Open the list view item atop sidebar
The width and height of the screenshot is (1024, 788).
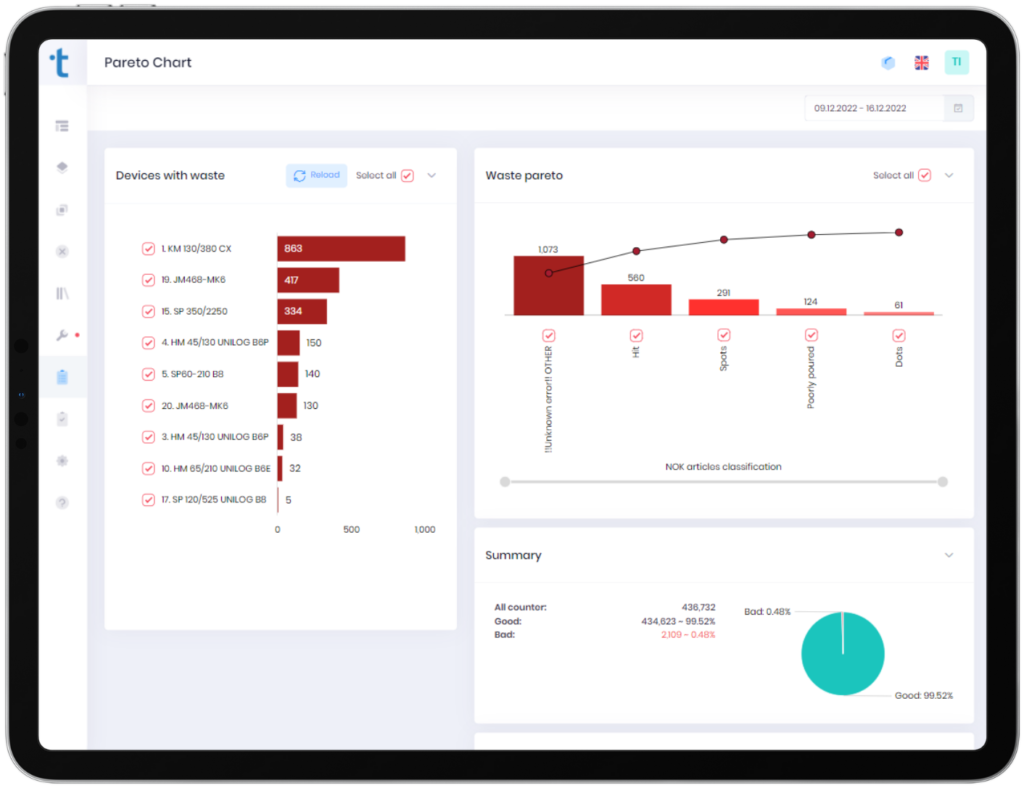(x=62, y=126)
